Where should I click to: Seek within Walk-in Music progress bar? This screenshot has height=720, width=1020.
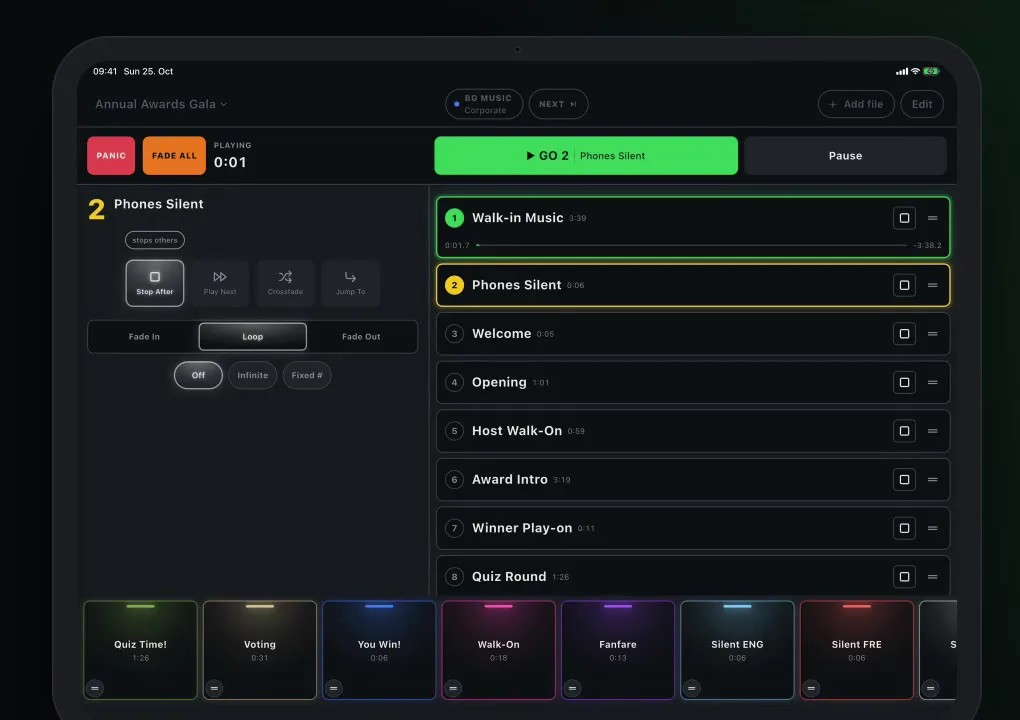[x=691, y=245]
